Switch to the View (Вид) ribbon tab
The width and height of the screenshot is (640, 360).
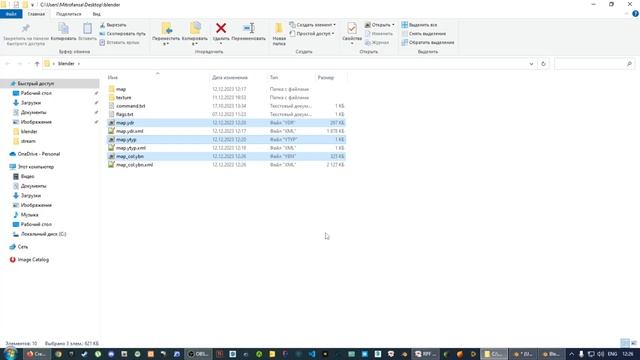pos(96,14)
